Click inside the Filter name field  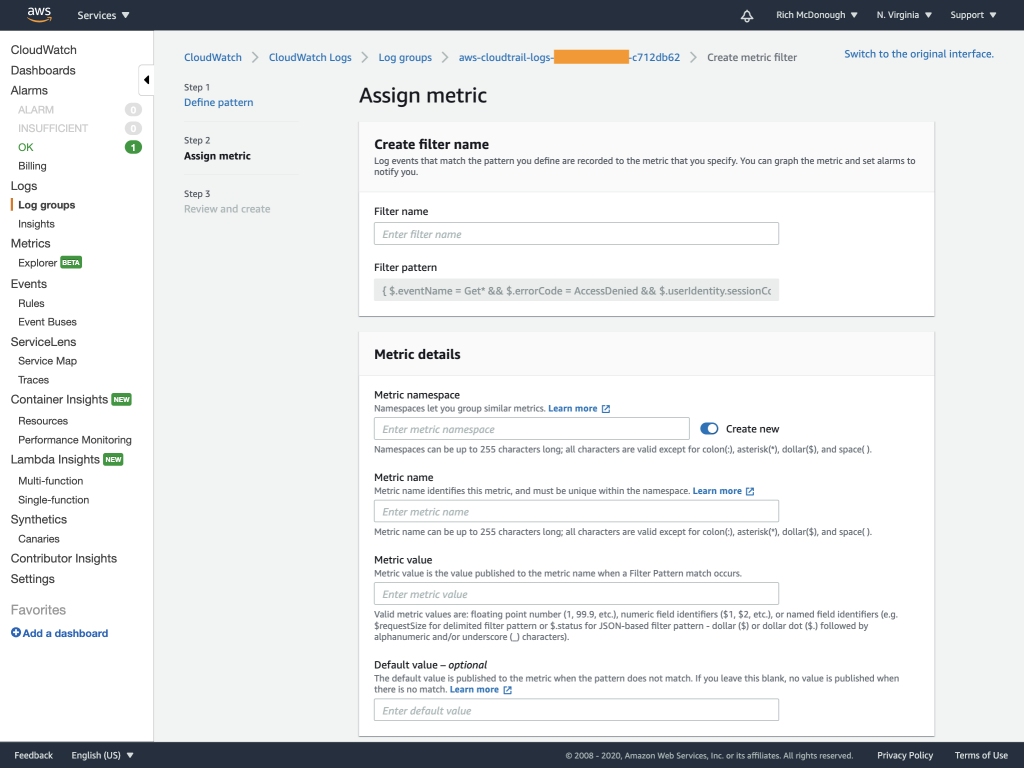click(x=576, y=233)
